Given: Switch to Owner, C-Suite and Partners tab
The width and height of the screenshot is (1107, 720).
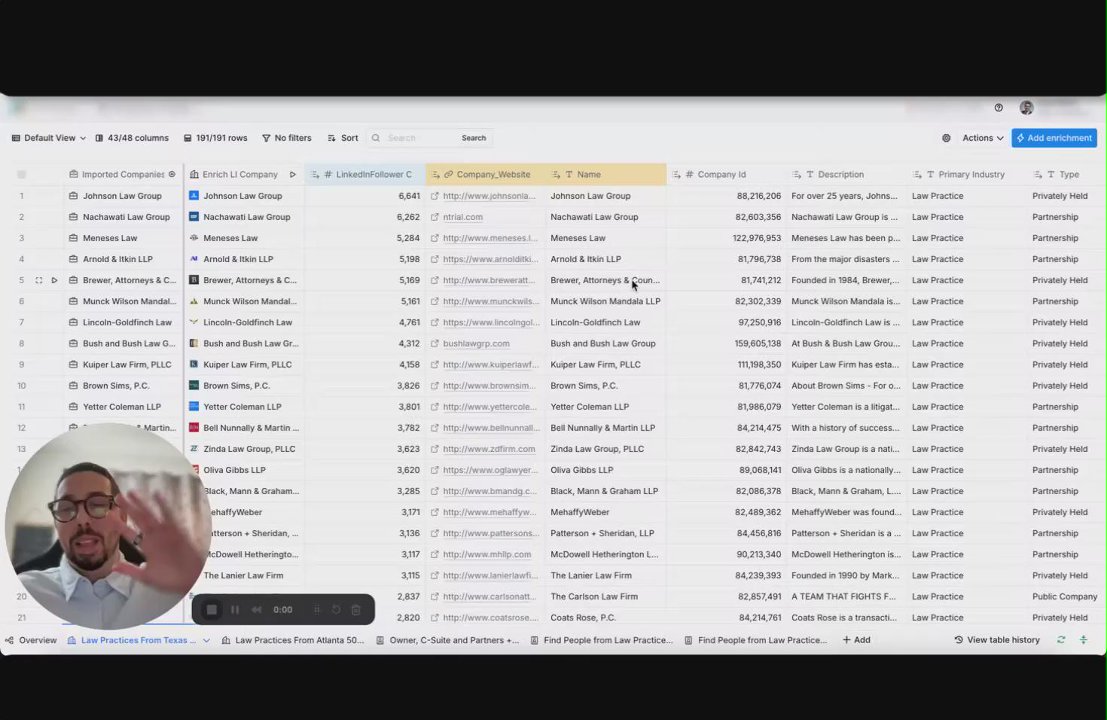Looking at the screenshot, I should 448,640.
